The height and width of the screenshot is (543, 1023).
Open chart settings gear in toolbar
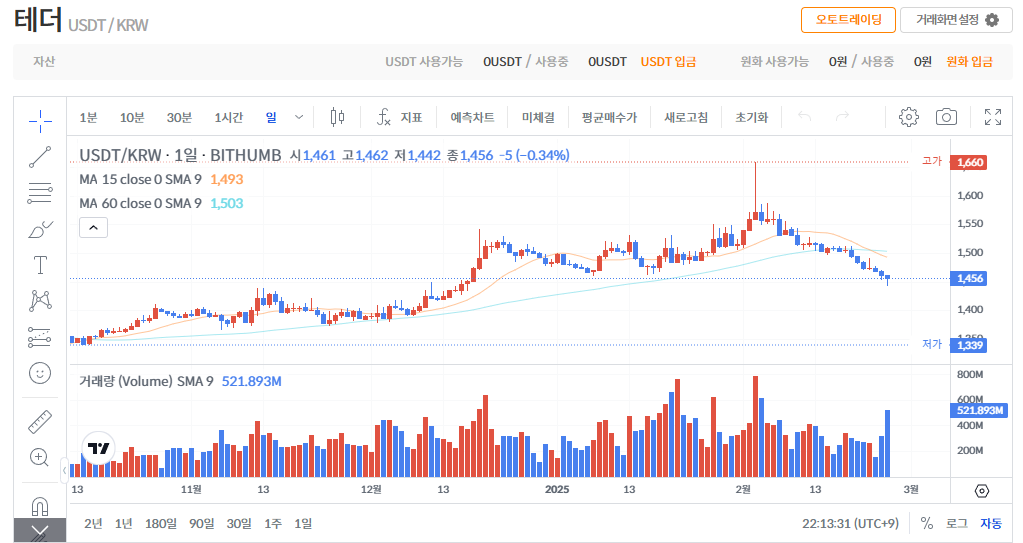(x=908, y=117)
